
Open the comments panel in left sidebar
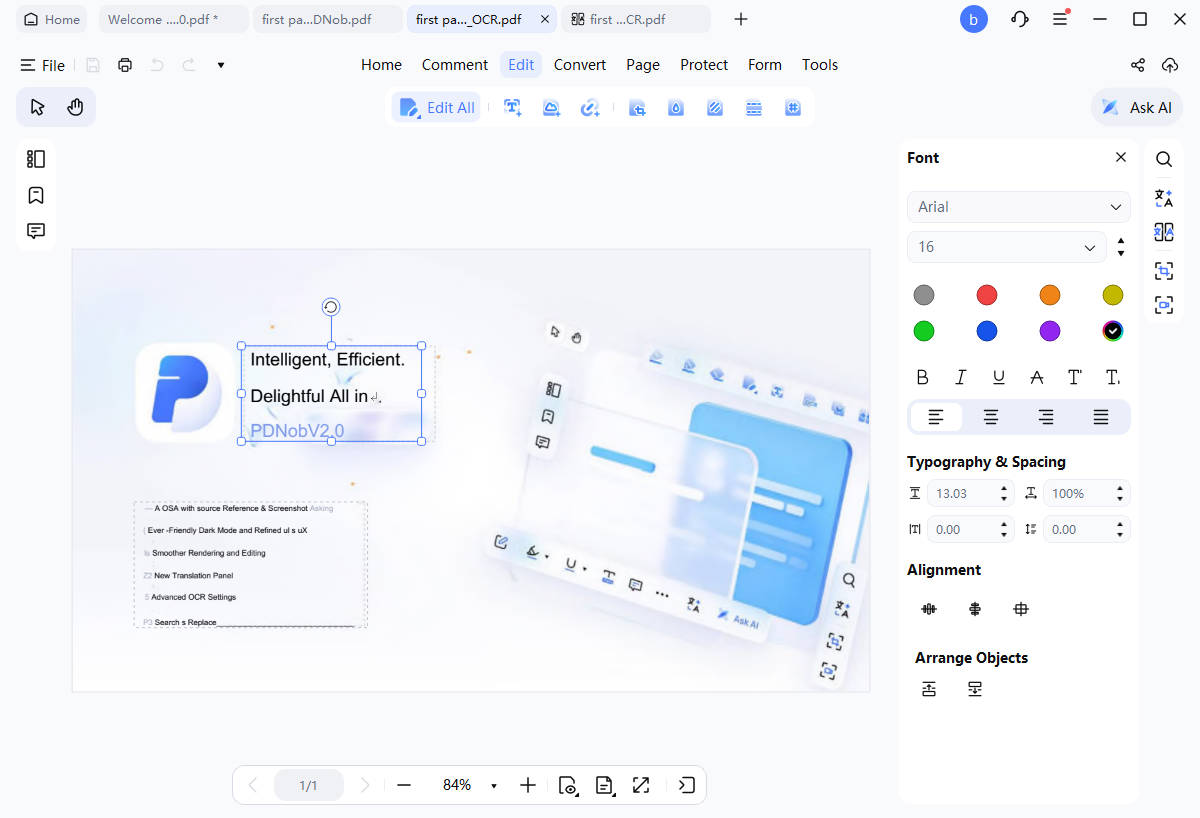36,231
